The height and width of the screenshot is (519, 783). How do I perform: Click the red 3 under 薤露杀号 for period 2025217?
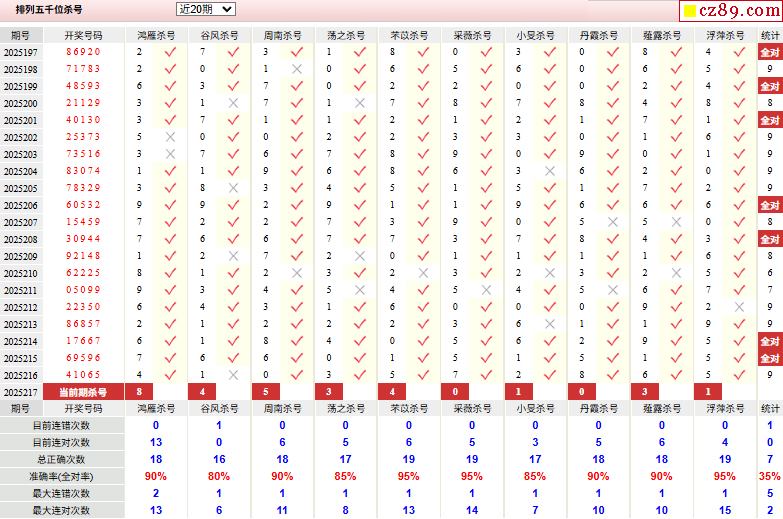point(645,392)
